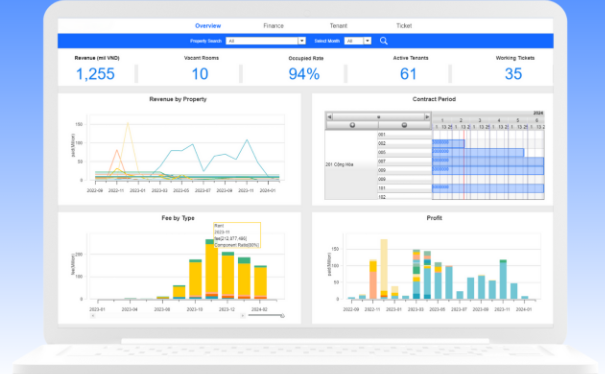Select room row 101 in Contract Period
606x374 pixels.
(404, 188)
